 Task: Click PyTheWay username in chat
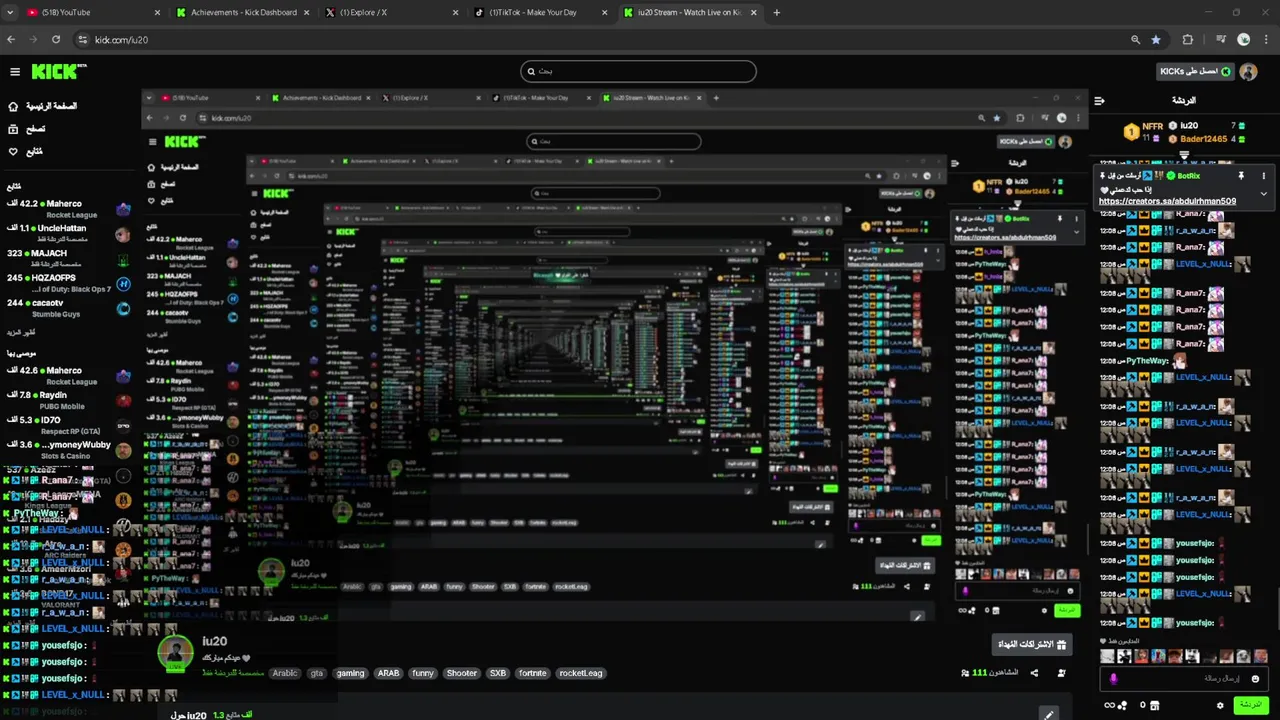click(1147, 361)
